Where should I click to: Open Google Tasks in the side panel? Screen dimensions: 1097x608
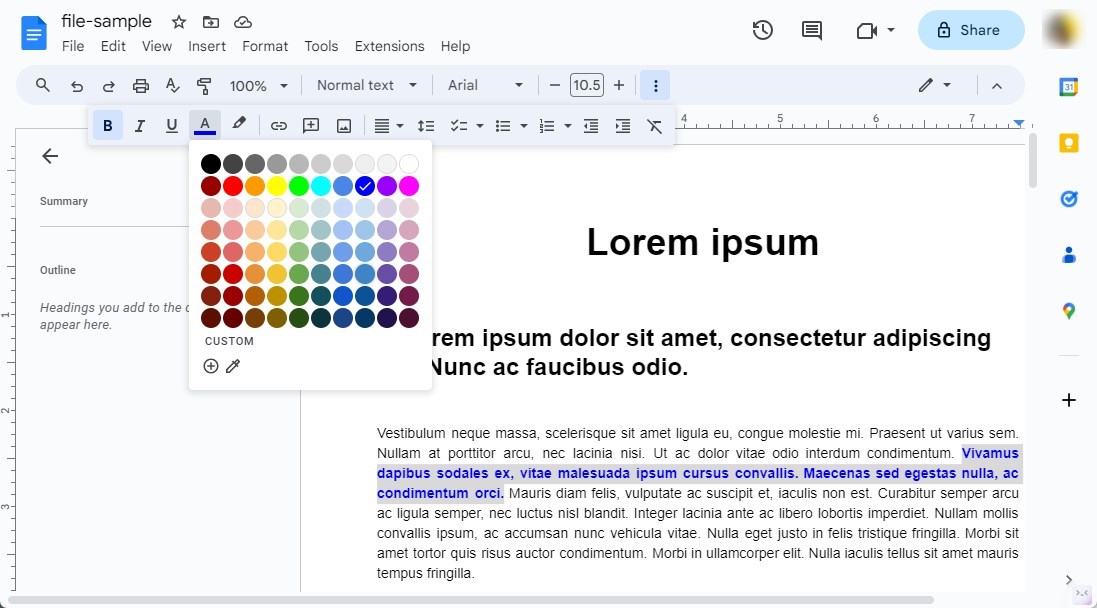coord(1068,198)
